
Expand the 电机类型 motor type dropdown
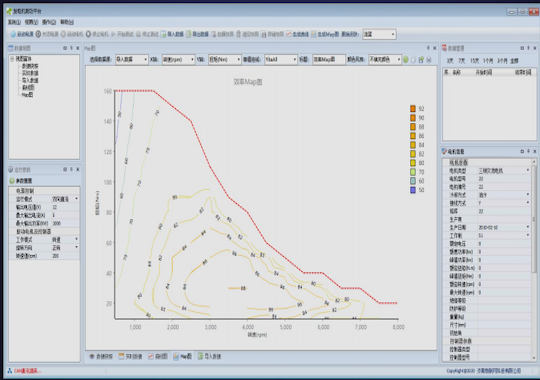point(528,170)
